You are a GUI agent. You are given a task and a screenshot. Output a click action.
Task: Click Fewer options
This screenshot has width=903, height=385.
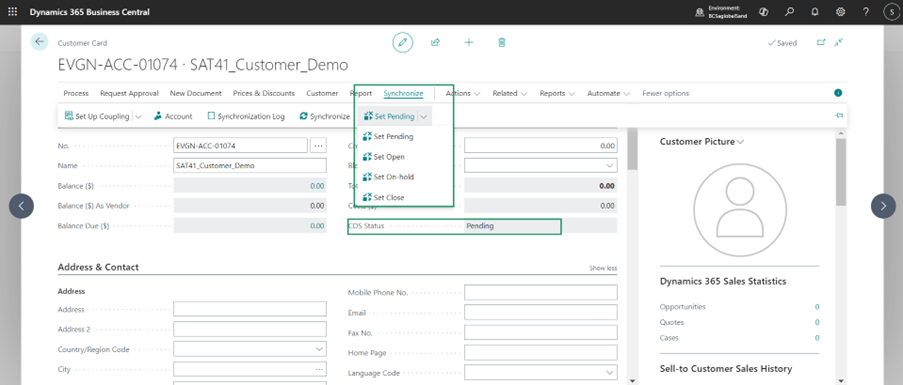click(665, 93)
